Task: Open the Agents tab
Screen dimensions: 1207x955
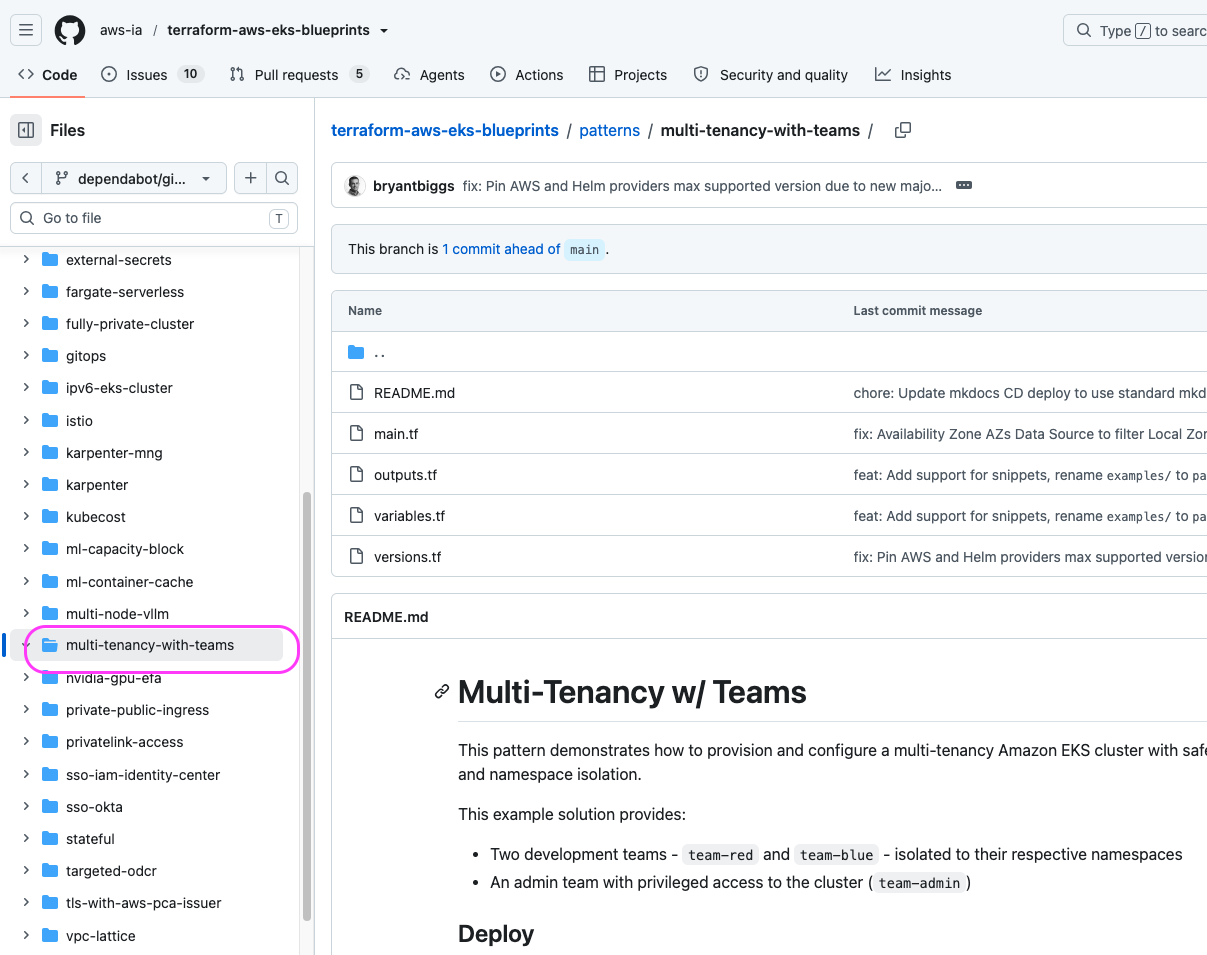Action: (429, 75)
